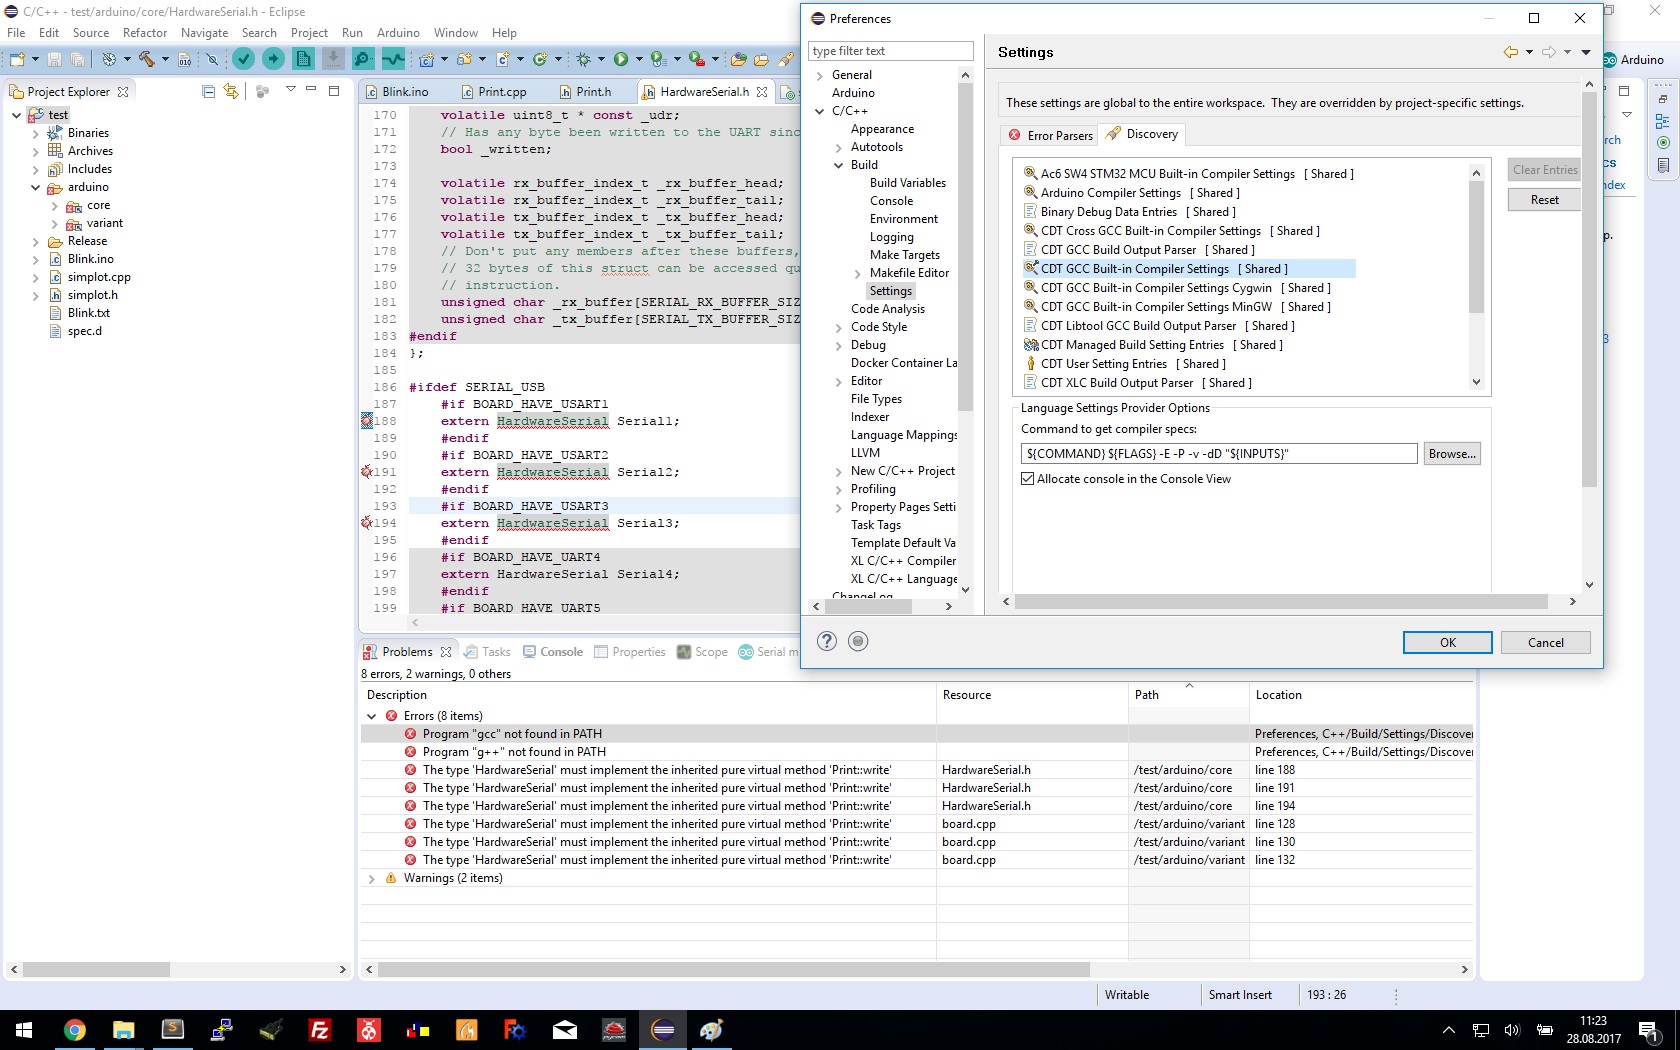Click the Arduino Upload arrow toolbar icon

tap(273, 59)
